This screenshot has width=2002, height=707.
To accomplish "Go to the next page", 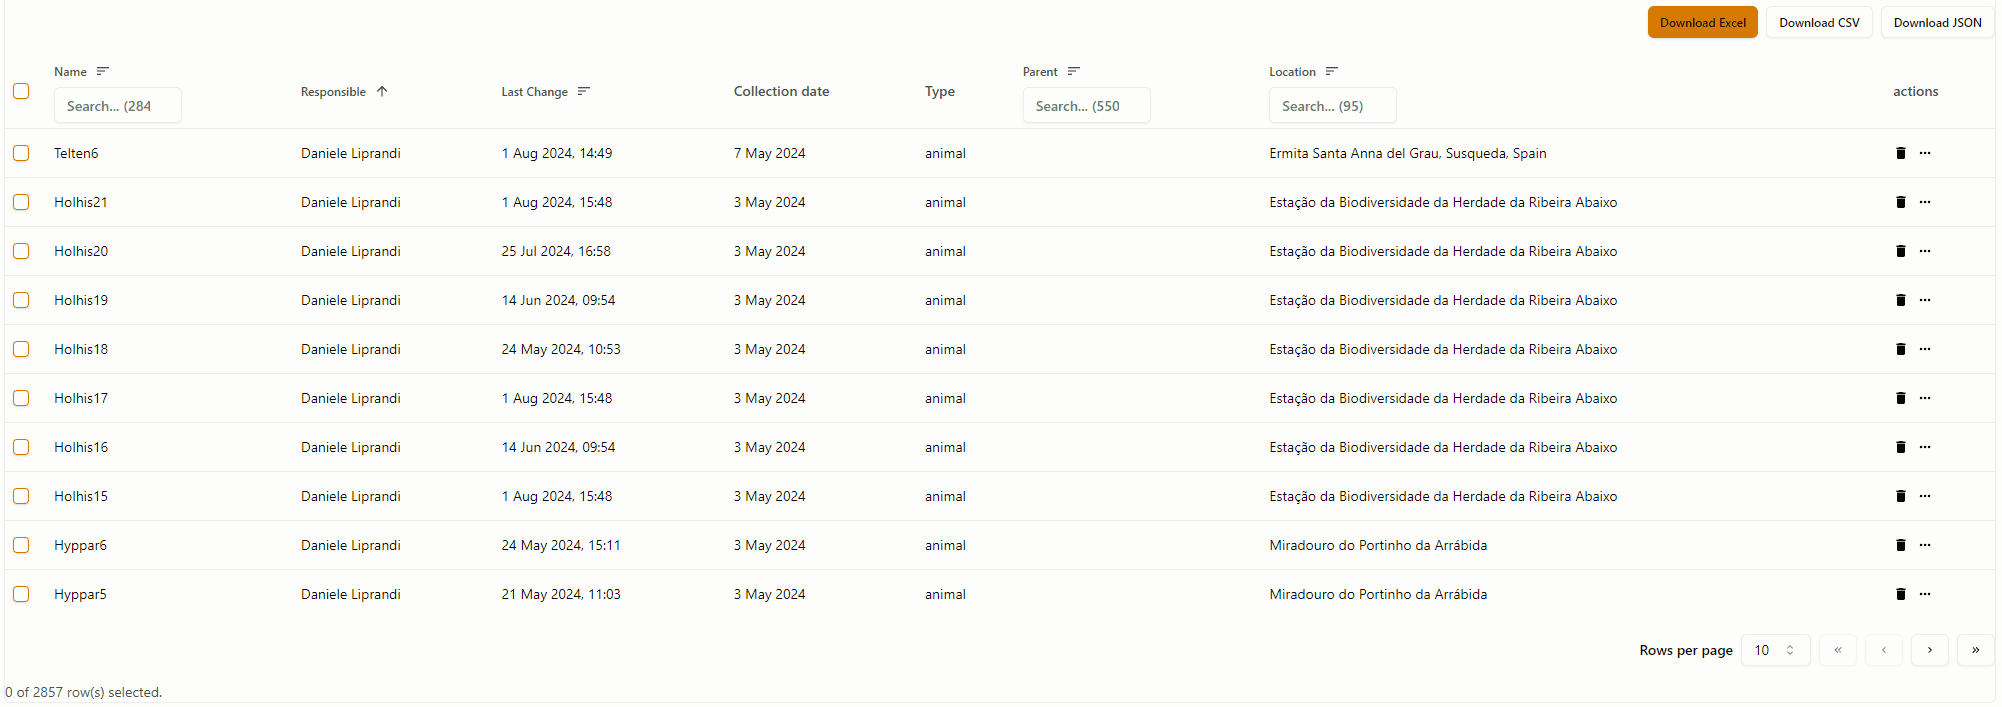I will (x=1929, y=650).
